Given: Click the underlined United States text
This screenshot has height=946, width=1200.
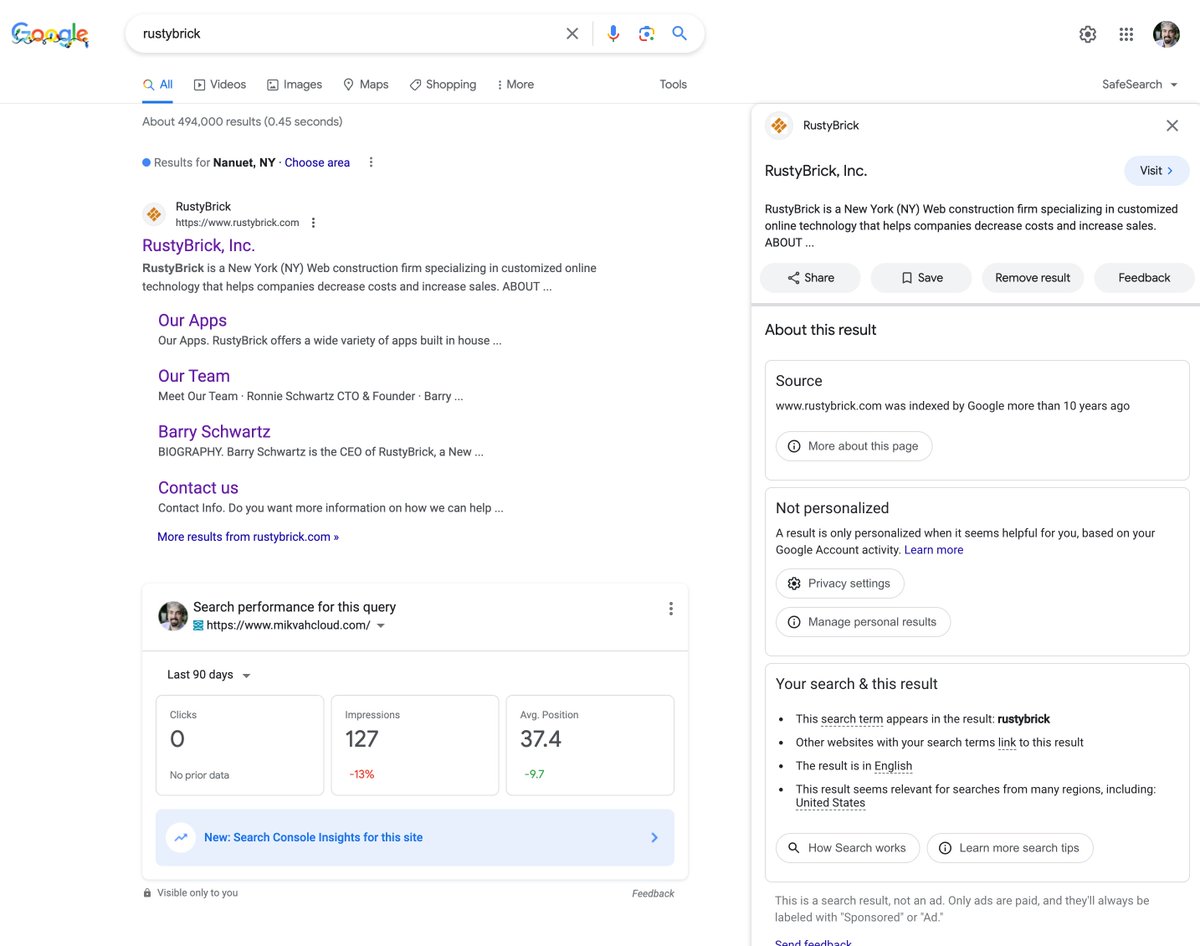Looking at the screenshot, I should tap(830, 803).
